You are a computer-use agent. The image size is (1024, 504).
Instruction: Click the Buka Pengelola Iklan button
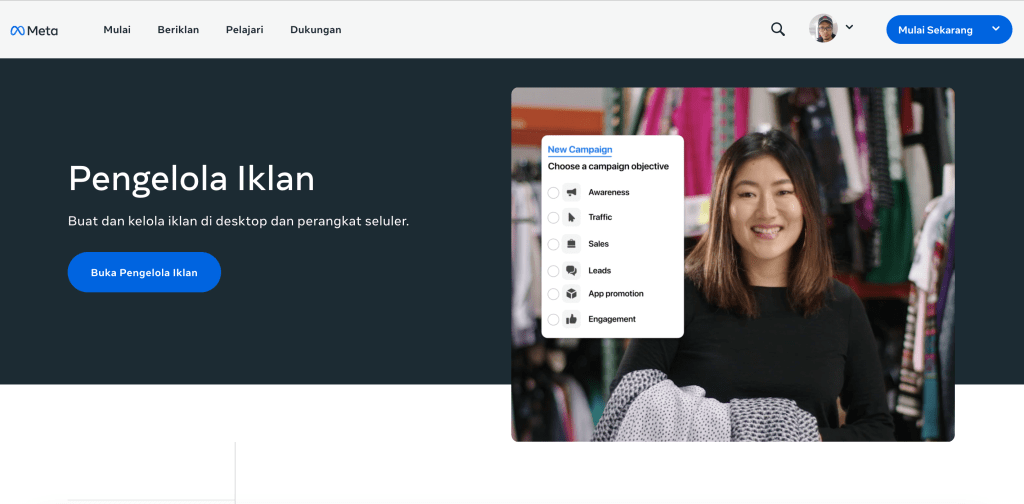coord(144,272)
